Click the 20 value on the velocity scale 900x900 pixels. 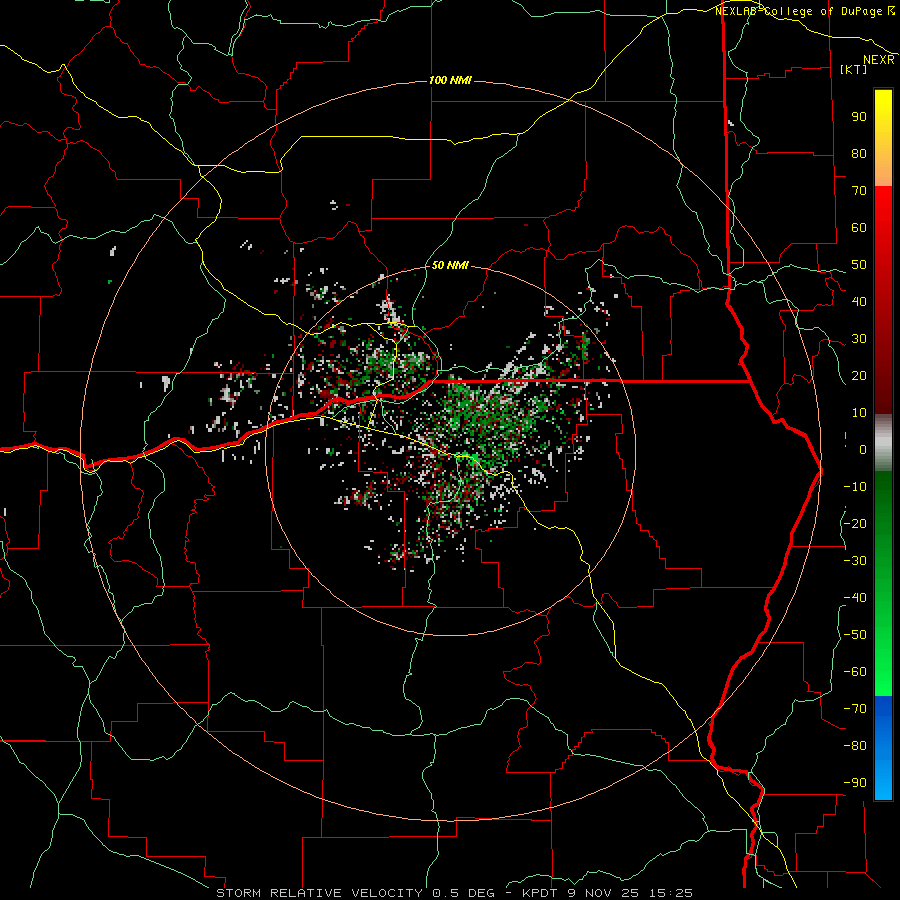coord(859,375)
